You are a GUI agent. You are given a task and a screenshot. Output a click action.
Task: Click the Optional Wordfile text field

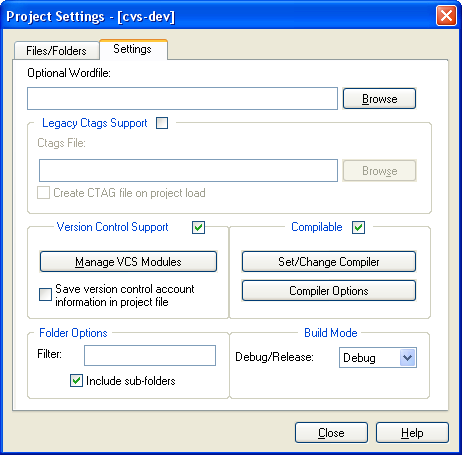[x=182, y=98]
